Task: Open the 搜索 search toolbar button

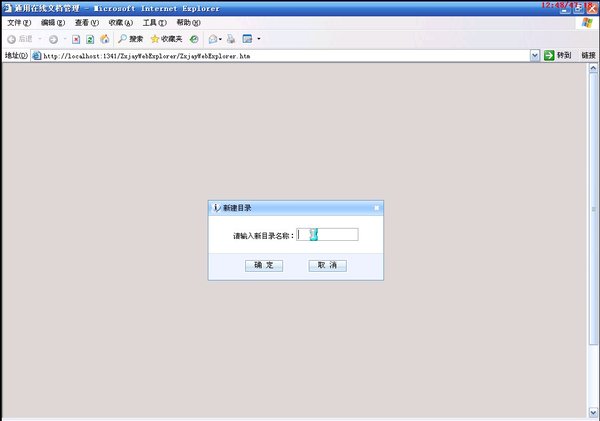Action: click(x=130, y=39)
